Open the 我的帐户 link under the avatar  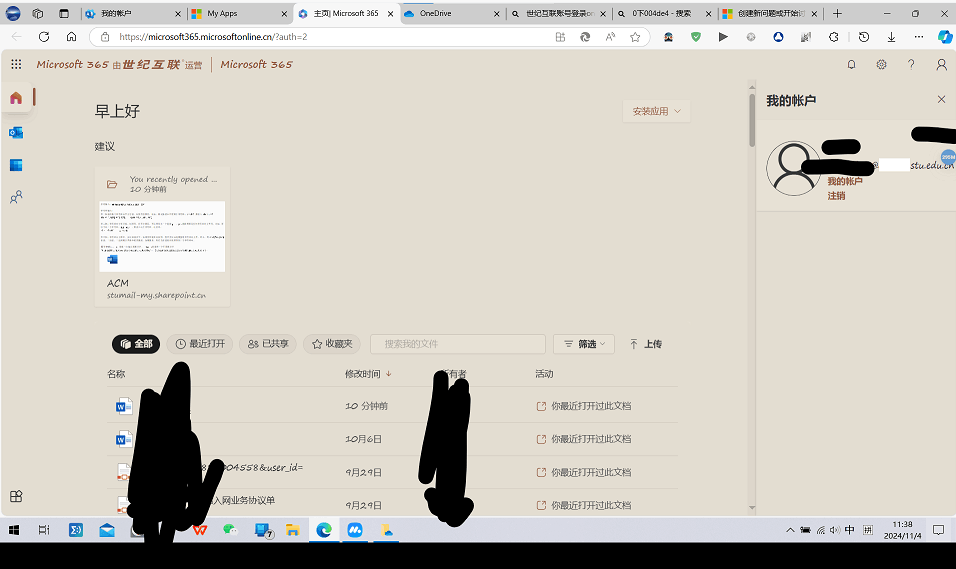tap(844, 181)
